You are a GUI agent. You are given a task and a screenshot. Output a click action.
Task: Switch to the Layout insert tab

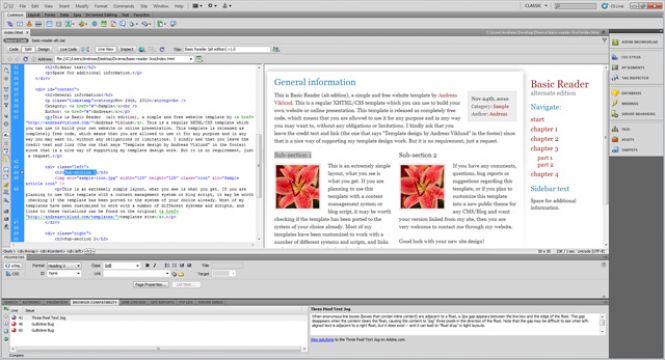(34, 15)
